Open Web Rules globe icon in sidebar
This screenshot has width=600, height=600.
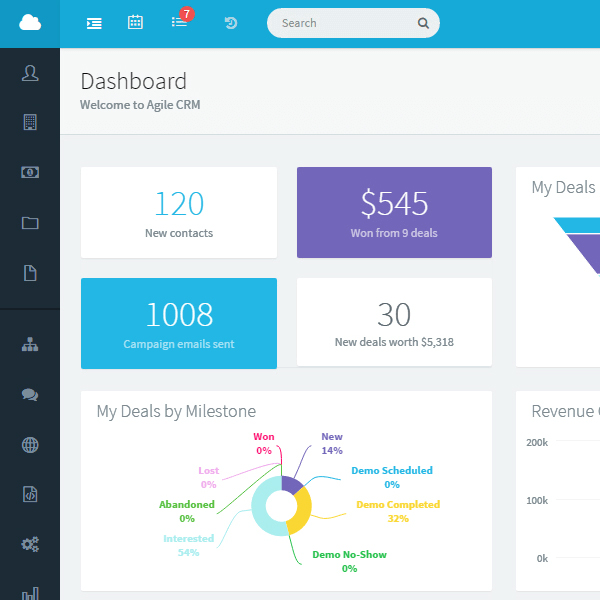(x=30, y=445)
